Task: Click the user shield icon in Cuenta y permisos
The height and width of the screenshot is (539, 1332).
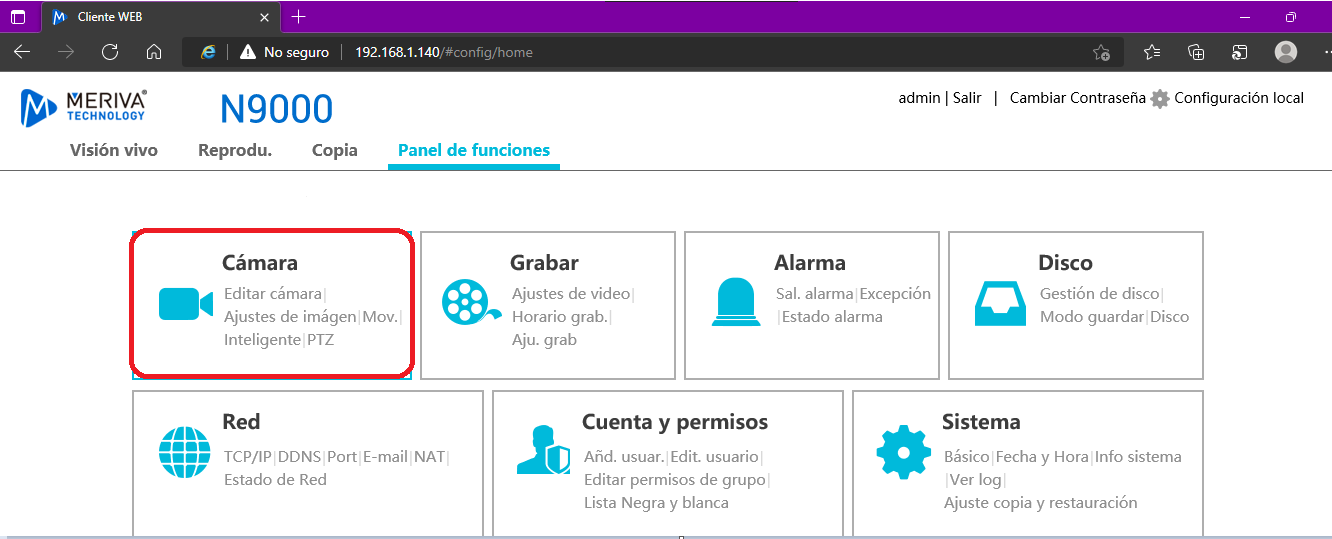Action: (543, 451)
